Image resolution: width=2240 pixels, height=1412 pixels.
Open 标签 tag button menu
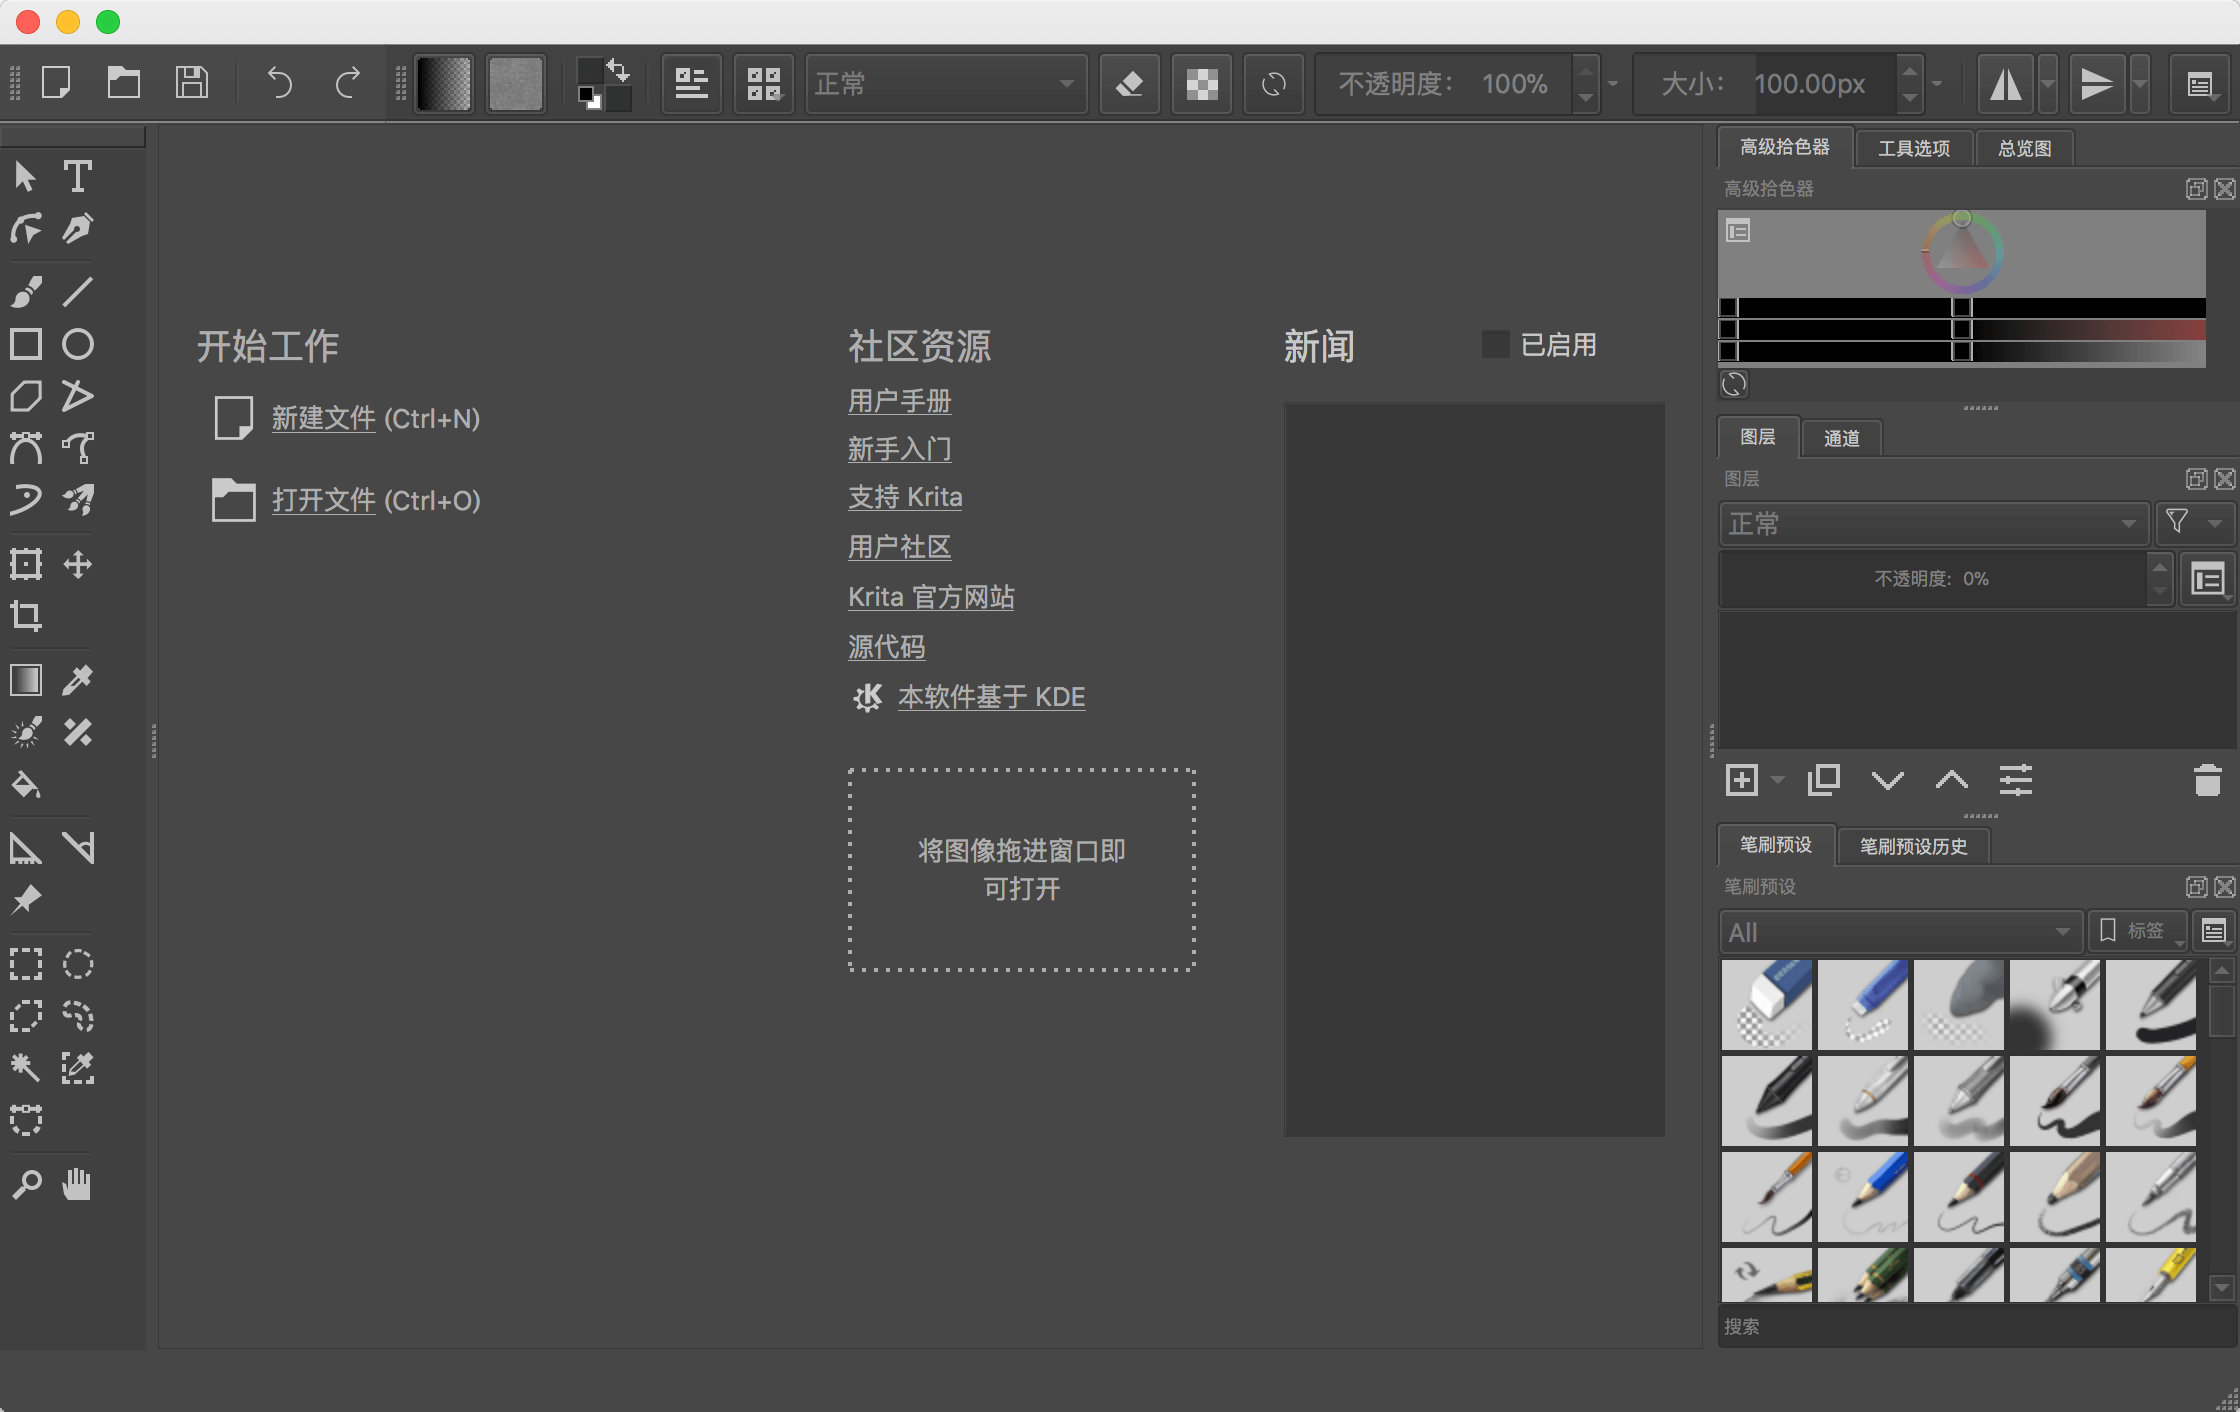(x=2136, y=931)
